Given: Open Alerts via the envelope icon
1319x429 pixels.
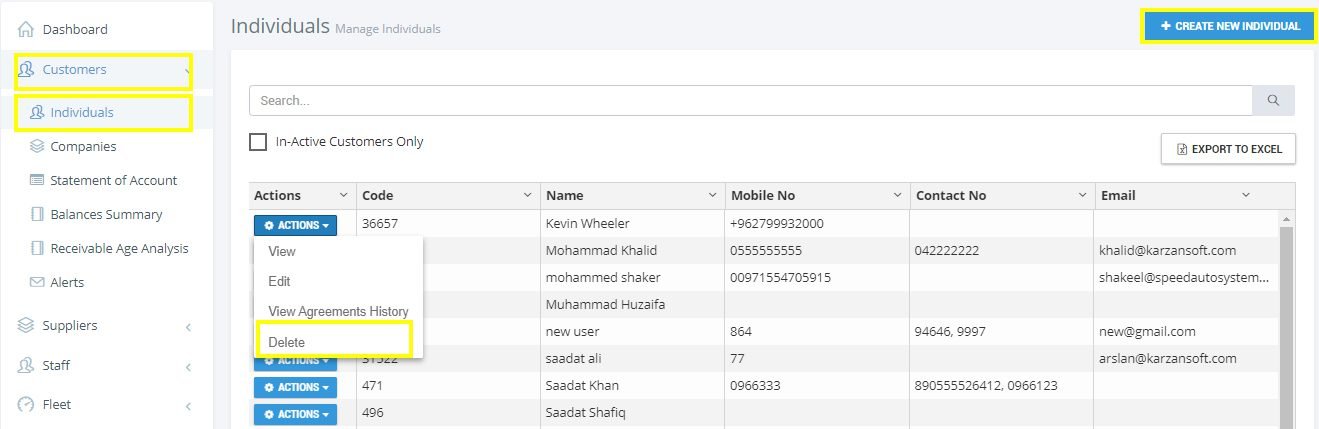Looking at the screenshot, I should point(37,282).
